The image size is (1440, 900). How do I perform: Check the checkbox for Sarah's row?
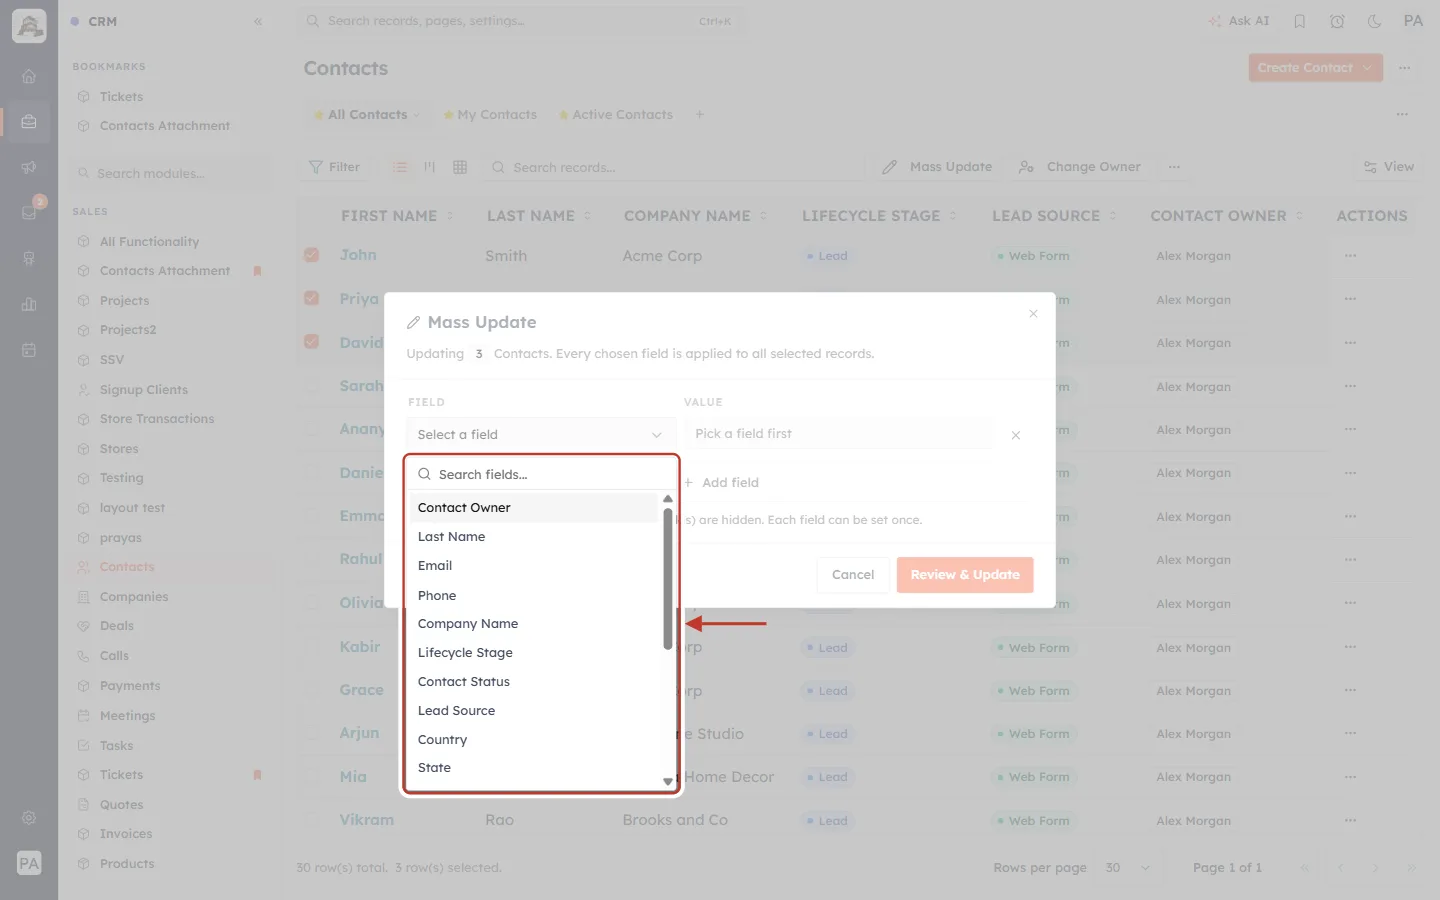pyautogui.click(x=312, y=385)
